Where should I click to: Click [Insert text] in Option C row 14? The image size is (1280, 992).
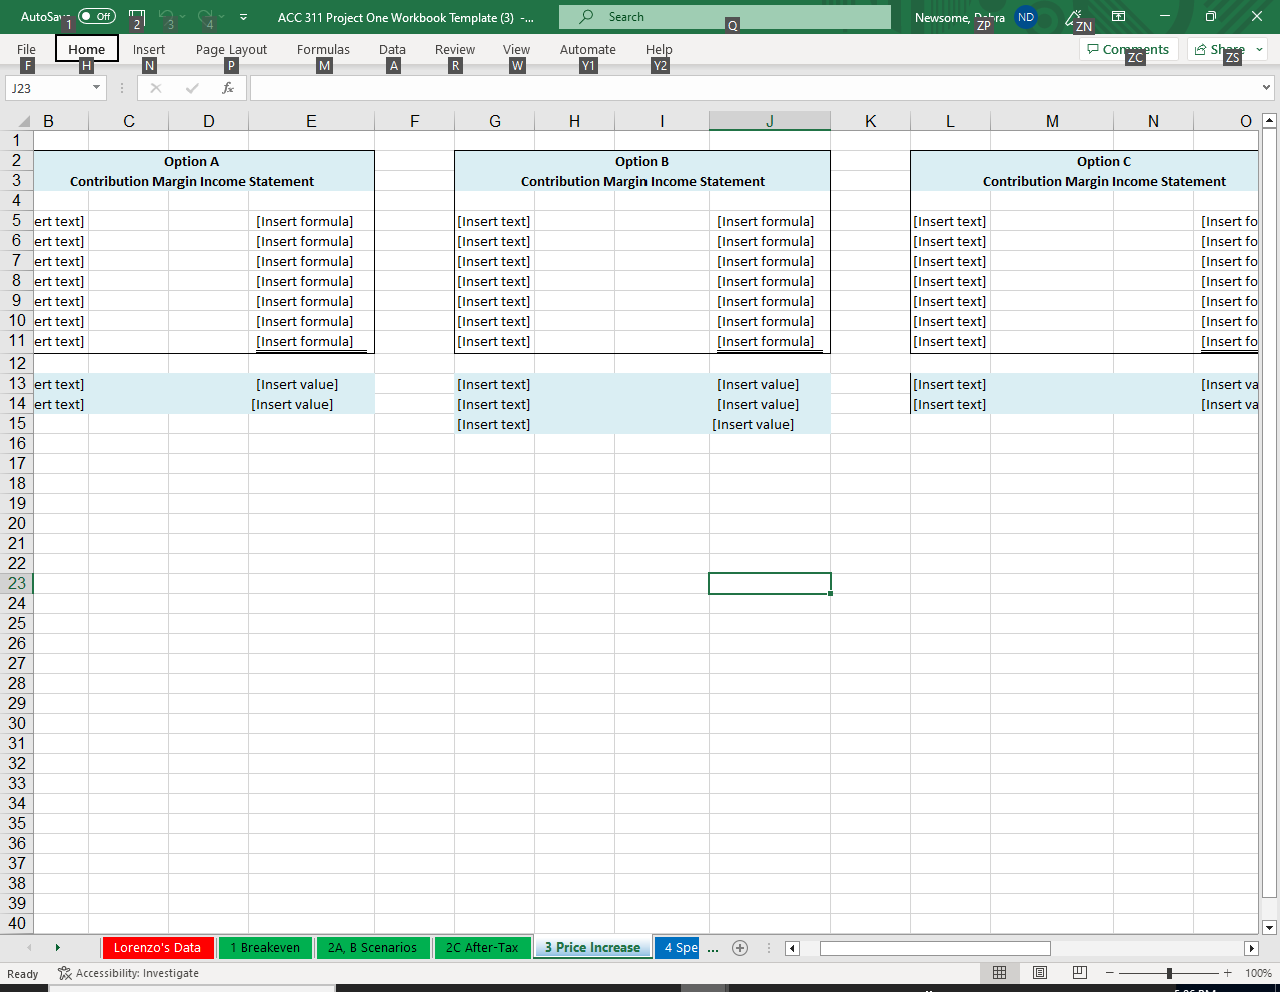(950, 404)
